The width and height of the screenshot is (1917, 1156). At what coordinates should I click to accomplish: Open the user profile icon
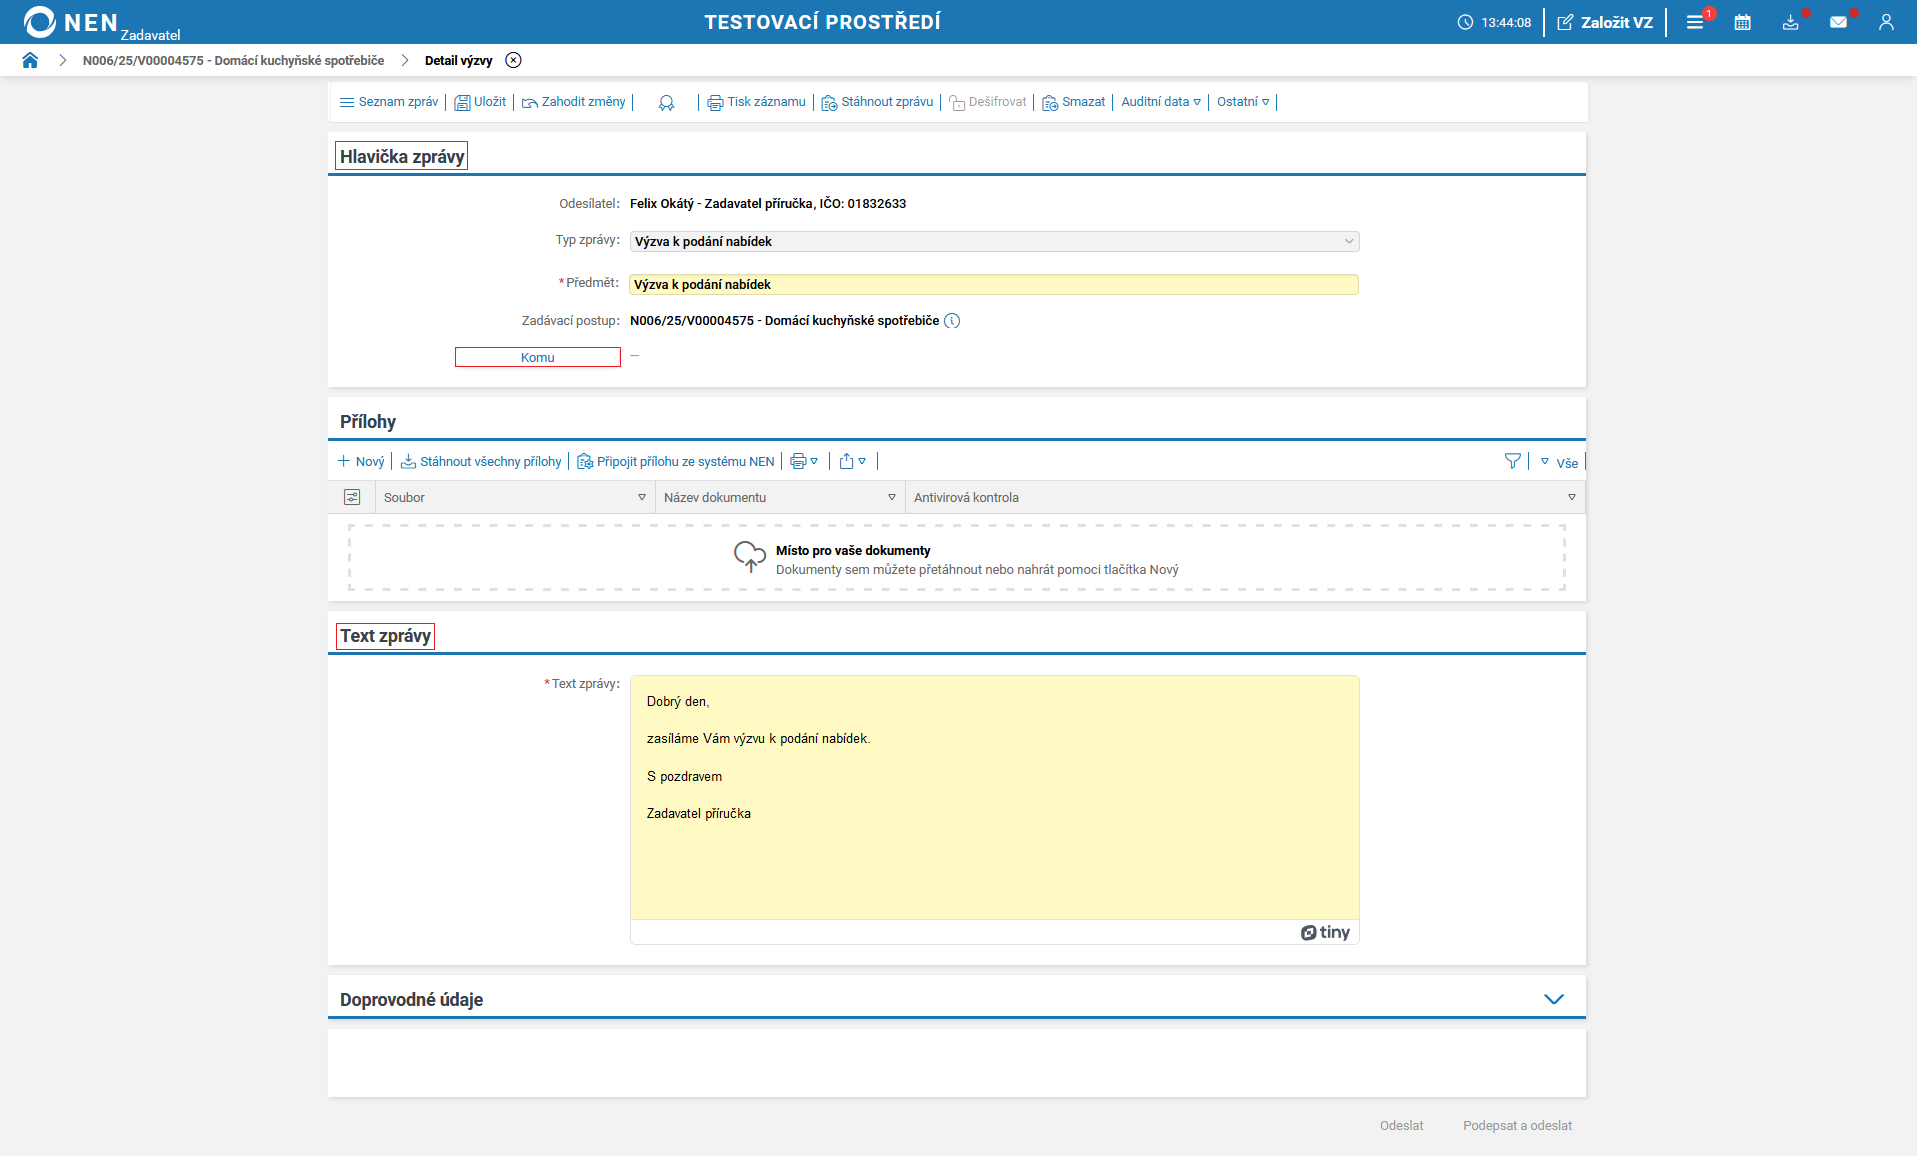coord(1886,22)
